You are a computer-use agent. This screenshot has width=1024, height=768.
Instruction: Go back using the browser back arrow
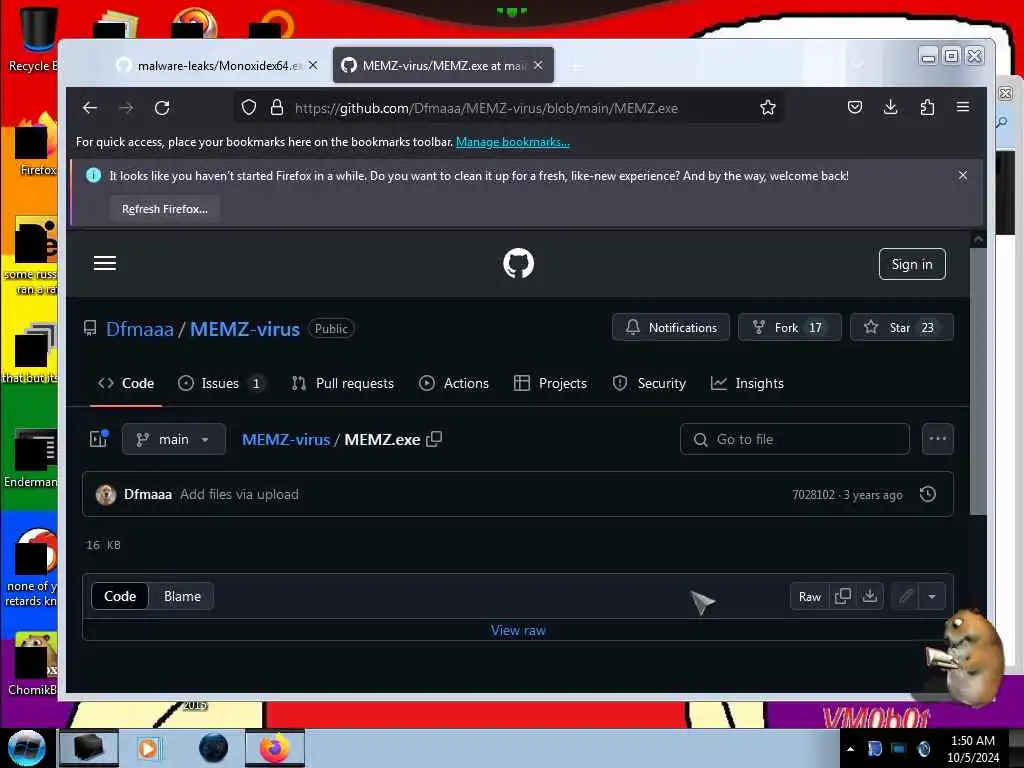click(x=90, y=108)
